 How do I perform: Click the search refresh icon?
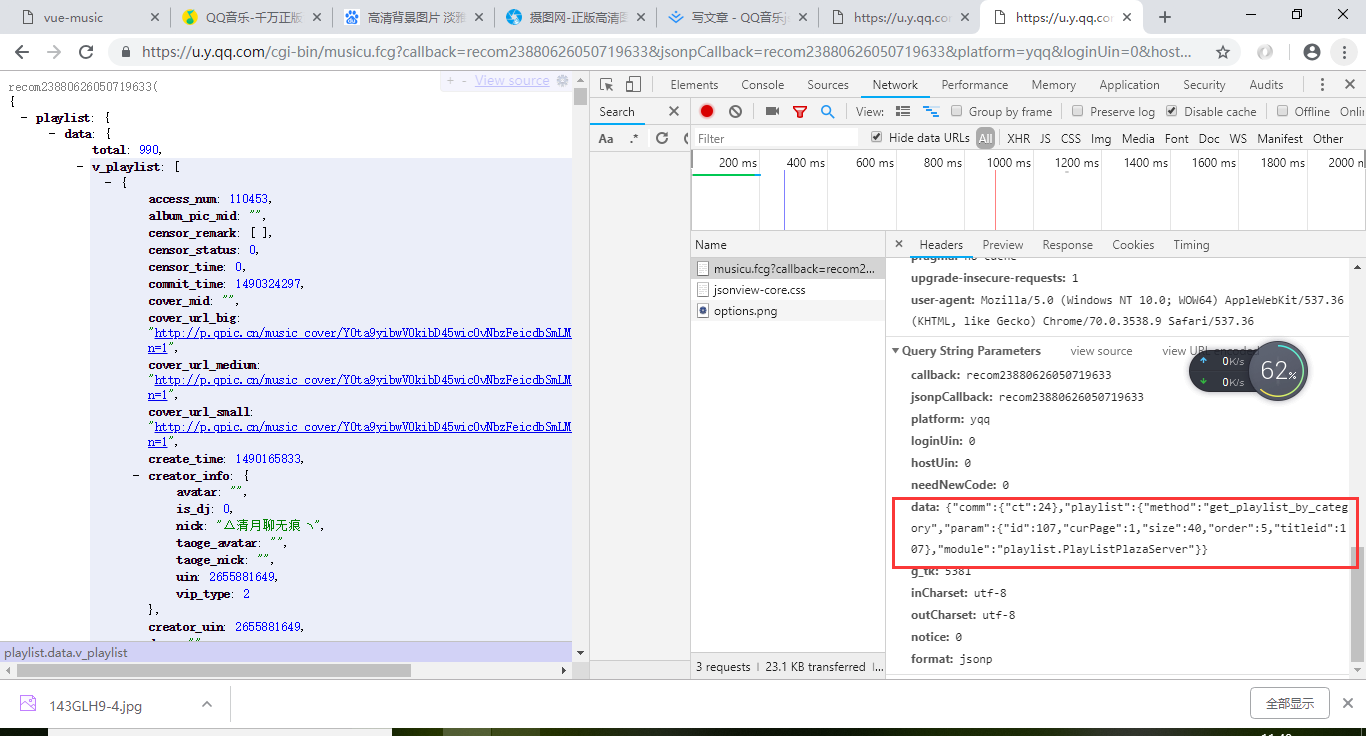662,138
